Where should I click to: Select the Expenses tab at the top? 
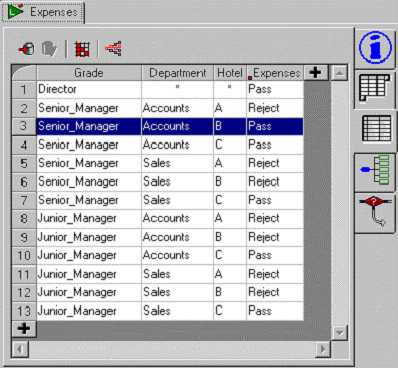click(x=43, y=12)
